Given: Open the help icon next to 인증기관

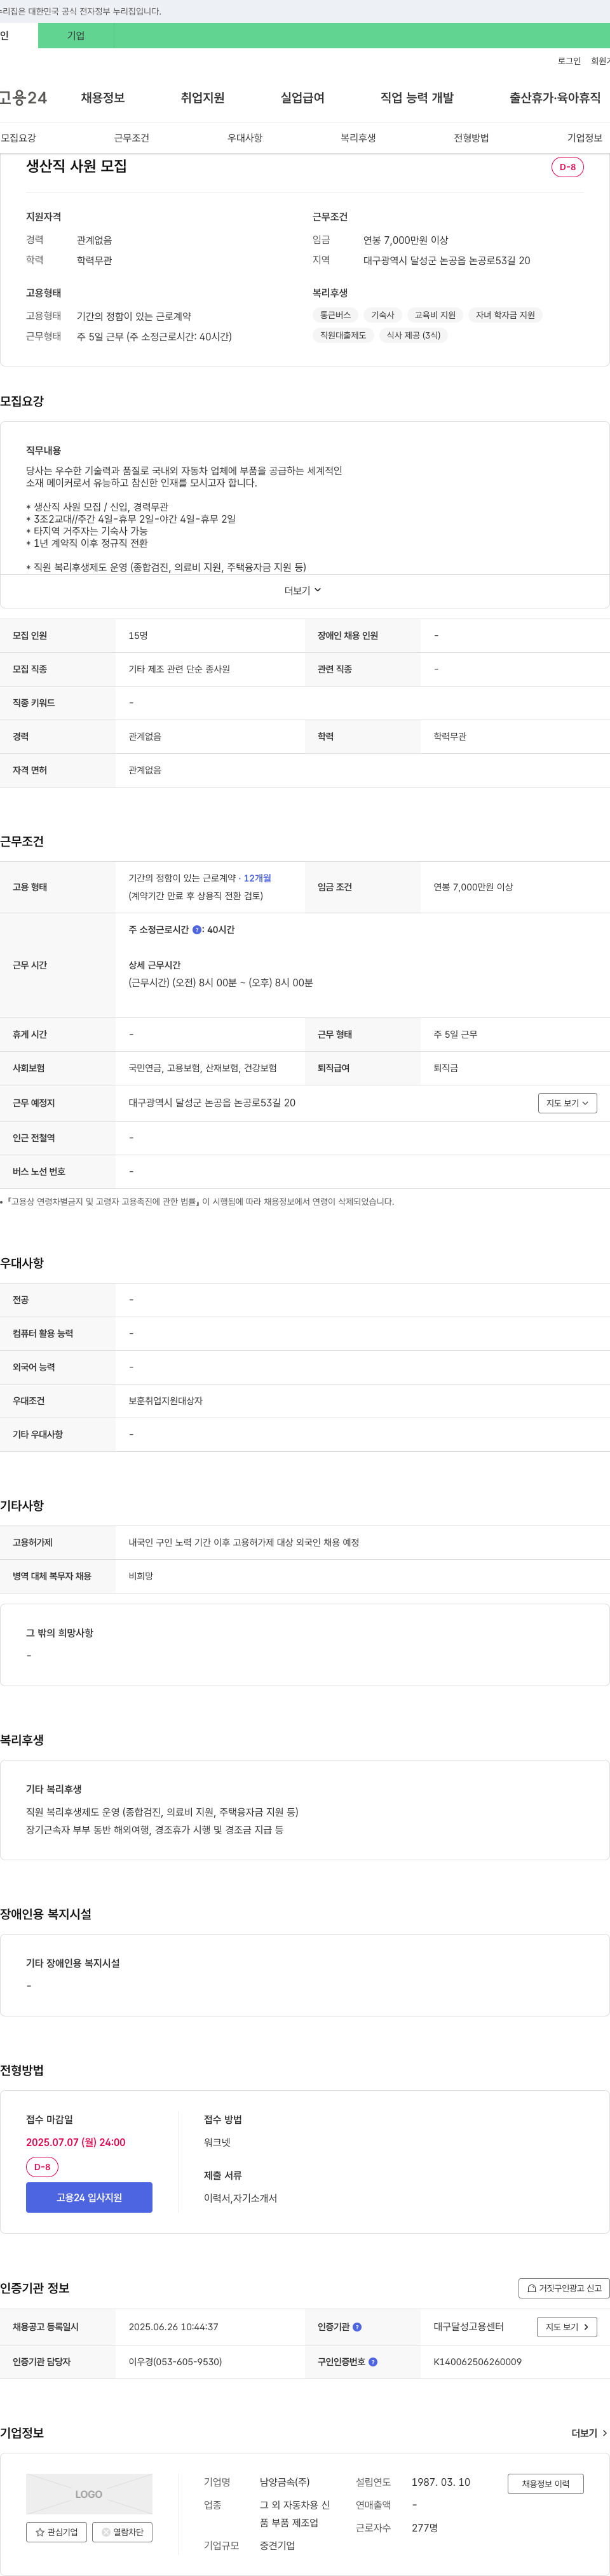Looking at the screenshot, I should coord(357,2327).
